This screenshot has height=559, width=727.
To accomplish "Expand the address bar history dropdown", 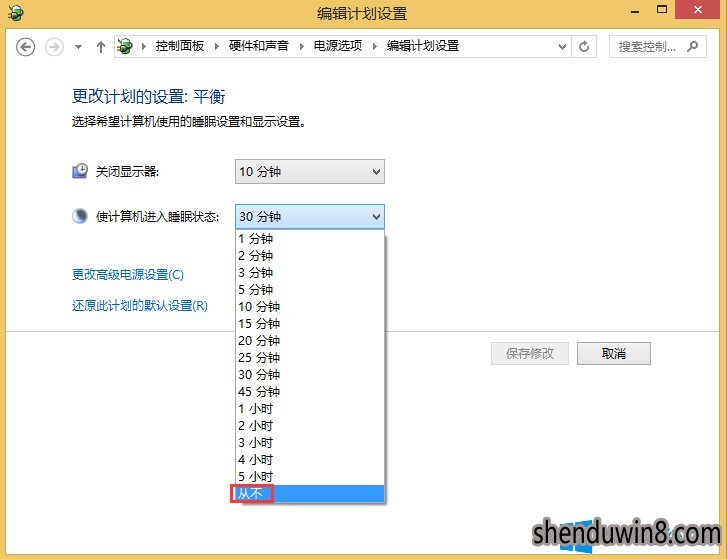I will pos(562,46).
